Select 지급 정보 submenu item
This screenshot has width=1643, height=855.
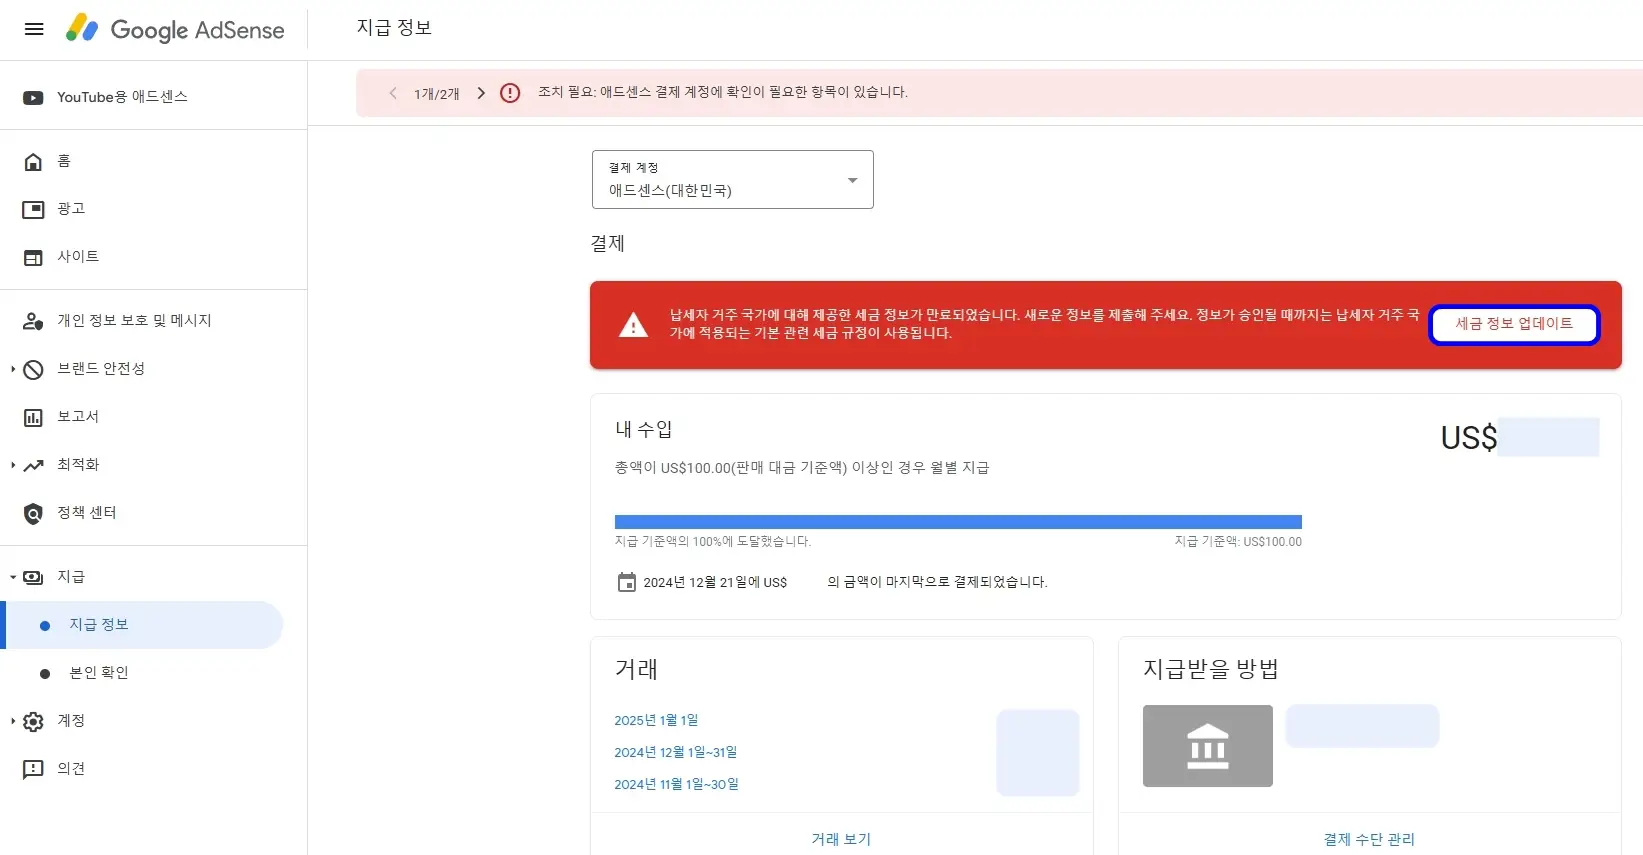[x=142, y=625]
